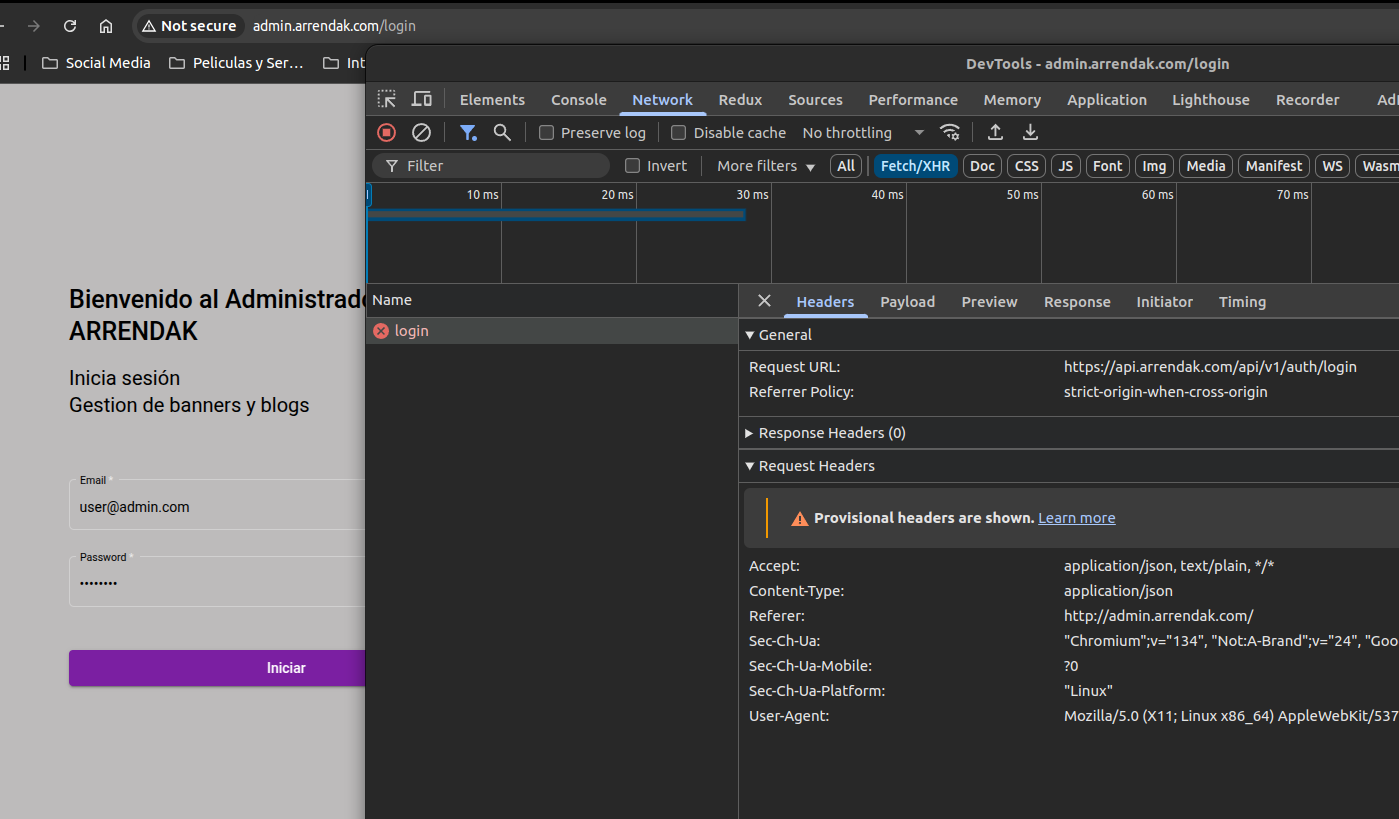The height and width of the screenshot is (819, 1399).
Task: Click the export HAR download icon
Action: [x=1030, y=132]
